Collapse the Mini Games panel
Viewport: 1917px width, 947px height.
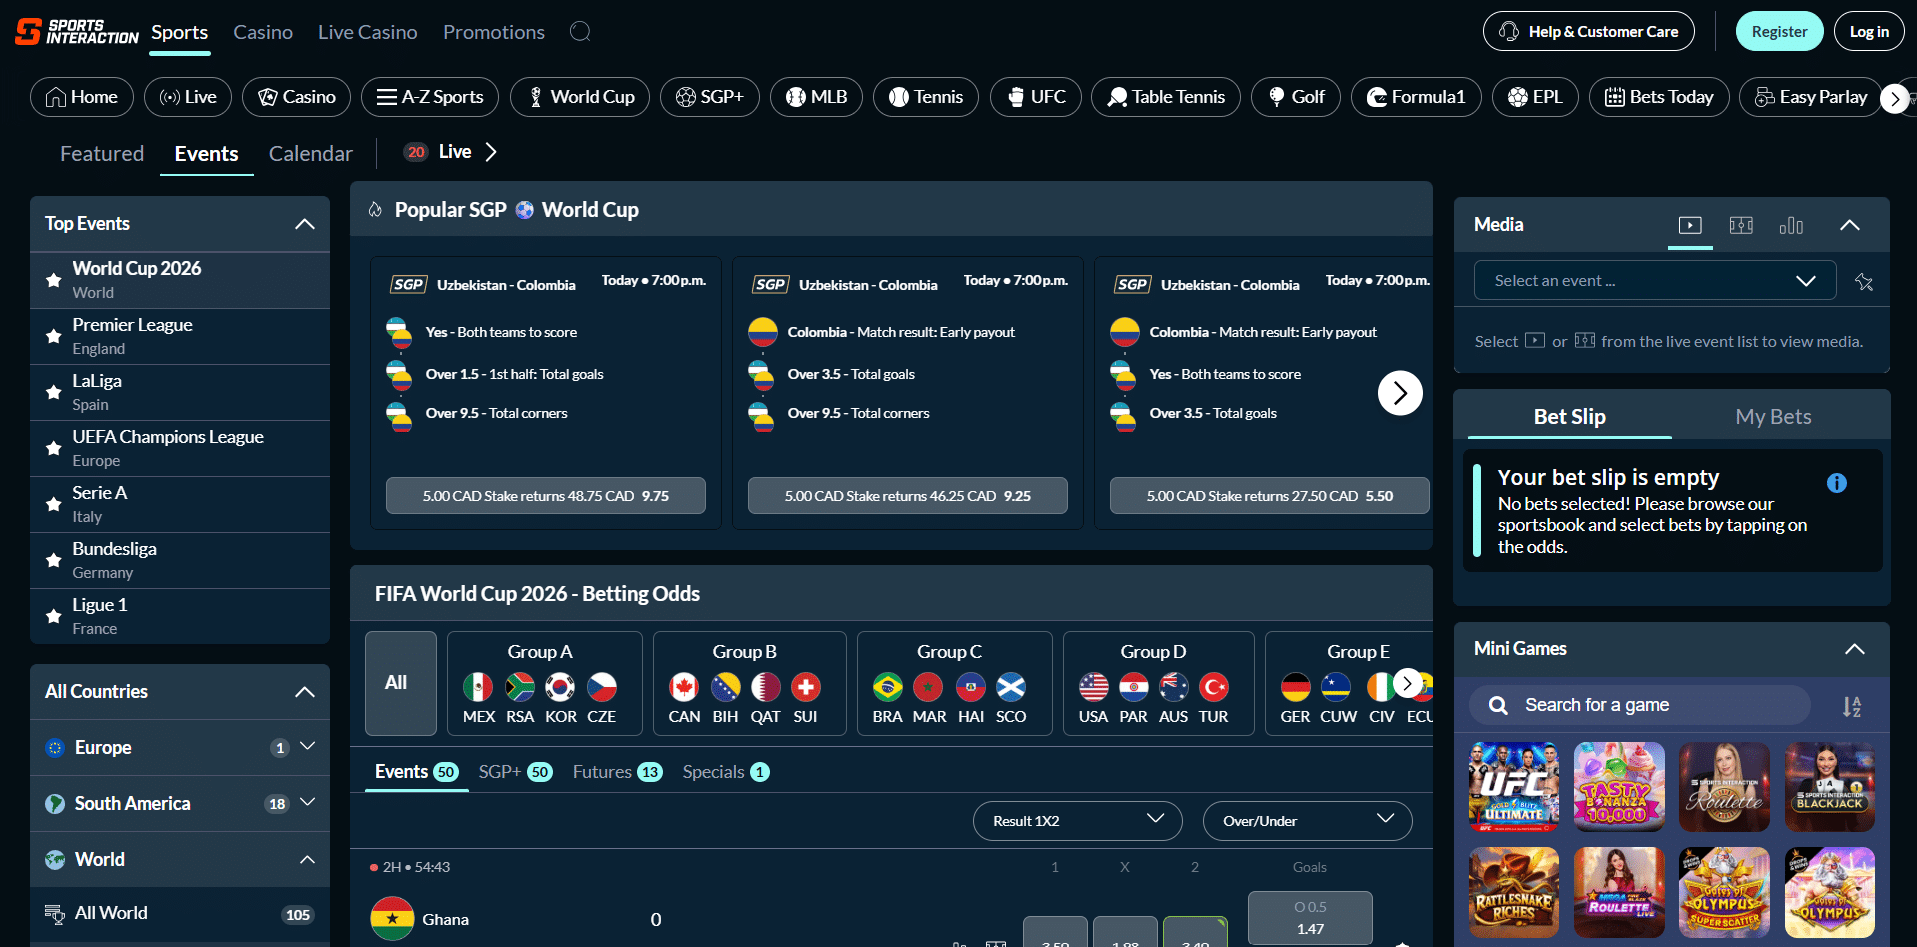pyautogui.click(x=1855, y=649)
